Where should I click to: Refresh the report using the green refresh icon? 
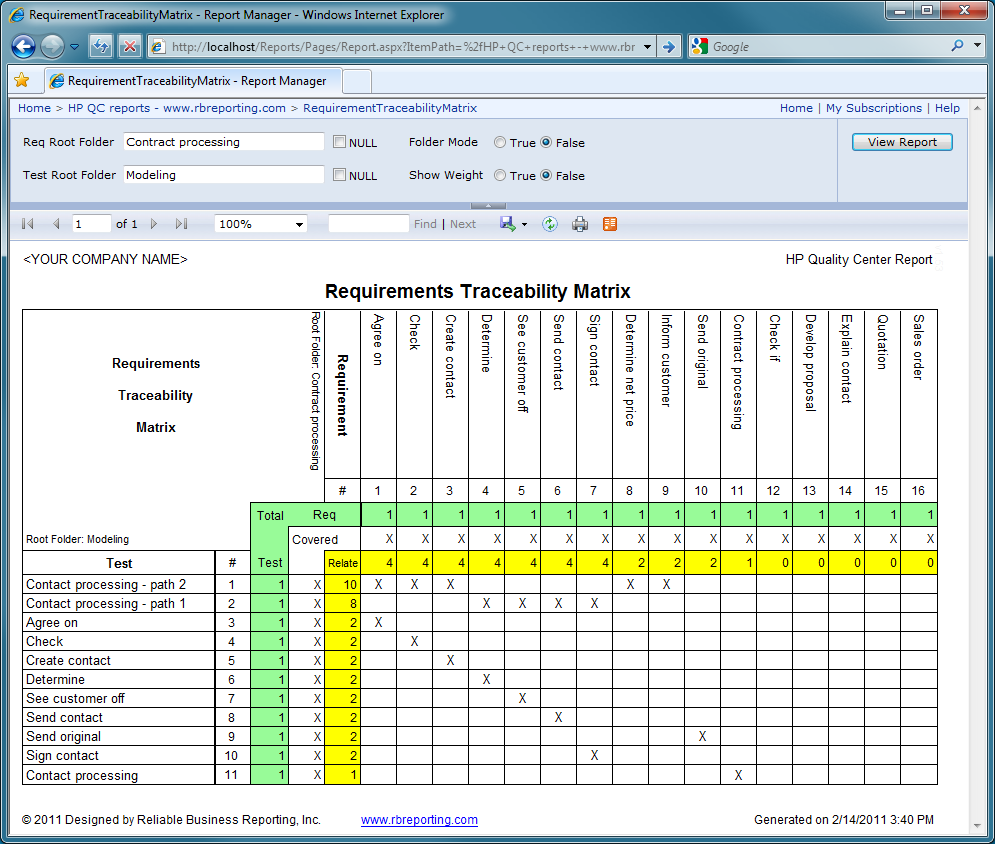pyautogui.click(x=549, y=223)
